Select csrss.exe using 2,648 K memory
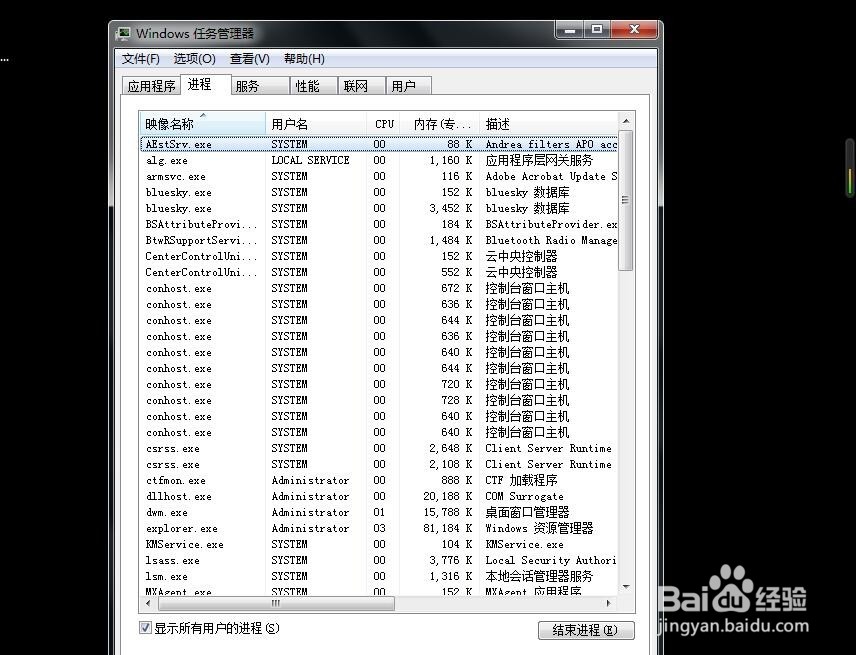The image size is (856, 655). pos(379,448)
